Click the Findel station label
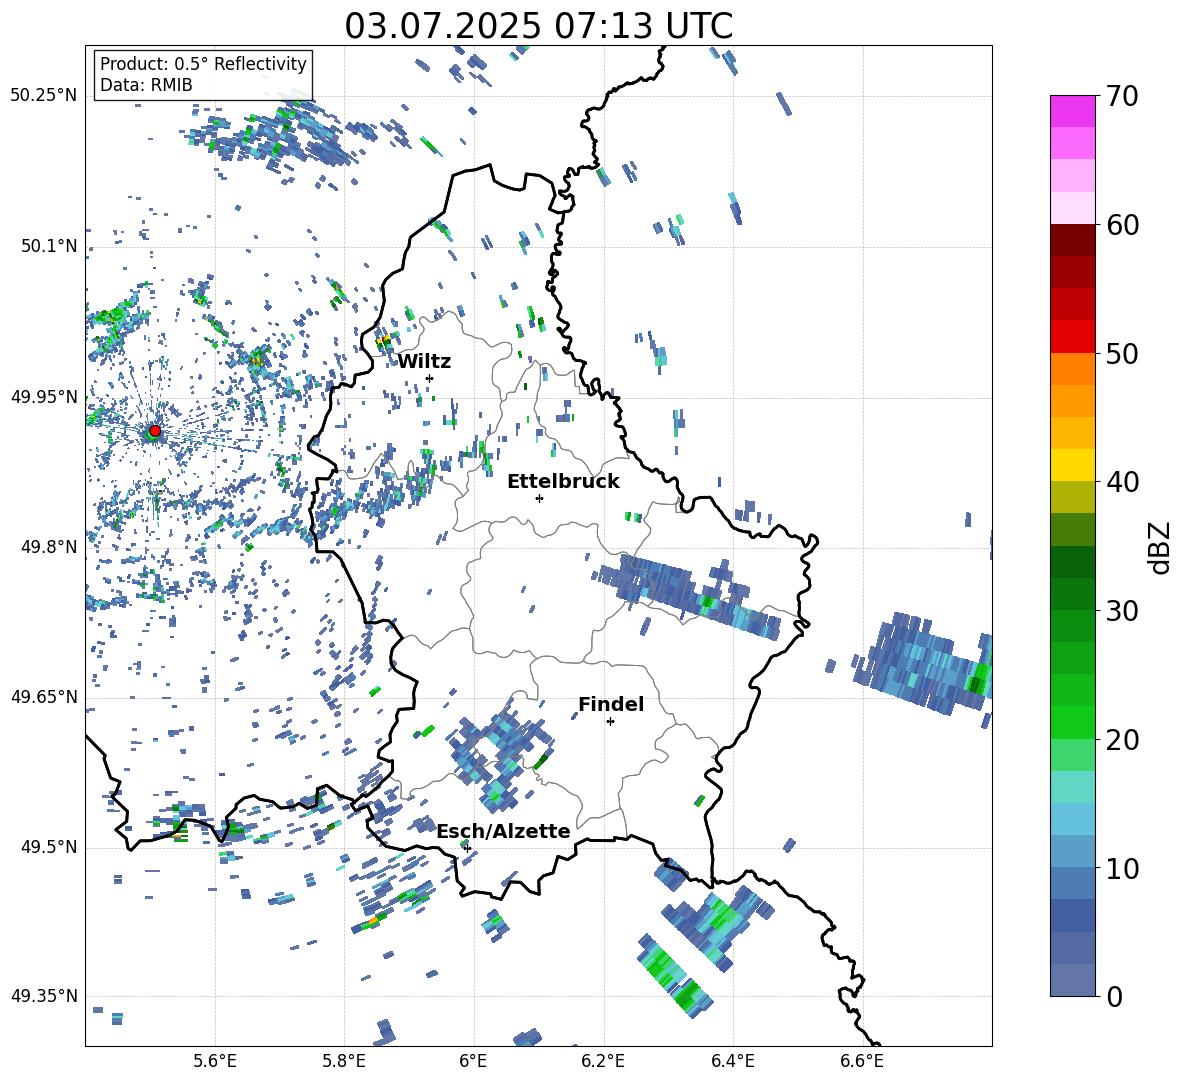The height and width of the screenshot is (1081, 1184). coord(611,704)
